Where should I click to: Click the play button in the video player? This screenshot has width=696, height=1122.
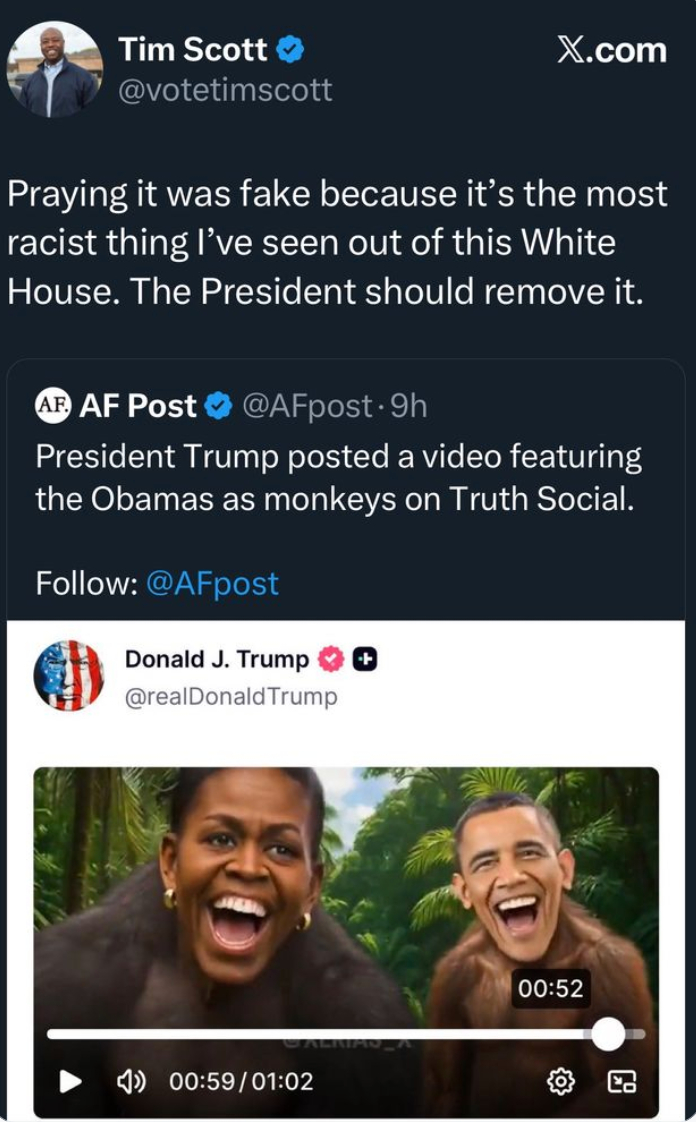70,1081
